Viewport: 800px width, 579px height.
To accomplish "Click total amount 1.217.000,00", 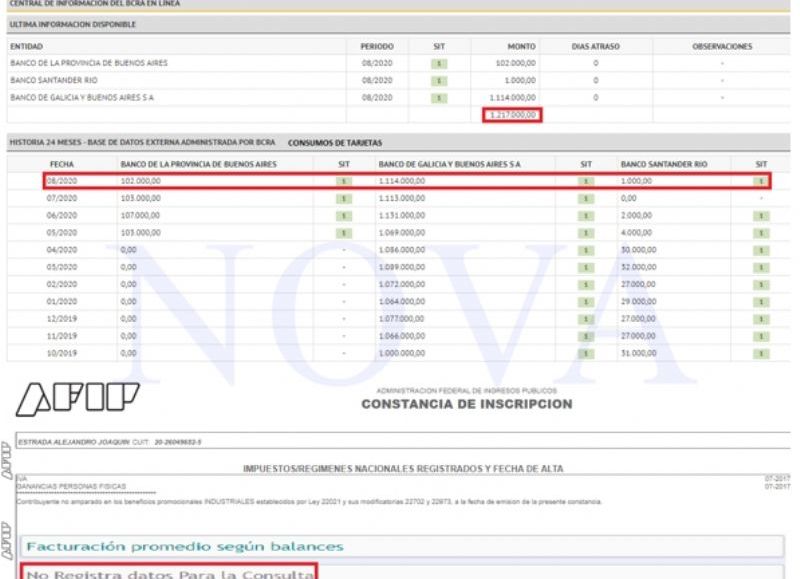I will click(512, 115).
